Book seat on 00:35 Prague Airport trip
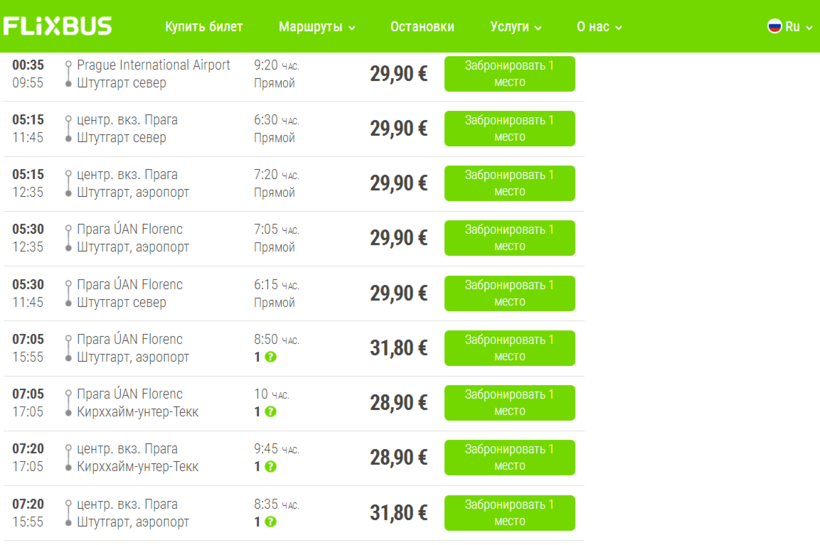The image size is (820, 545). [509, 74]
